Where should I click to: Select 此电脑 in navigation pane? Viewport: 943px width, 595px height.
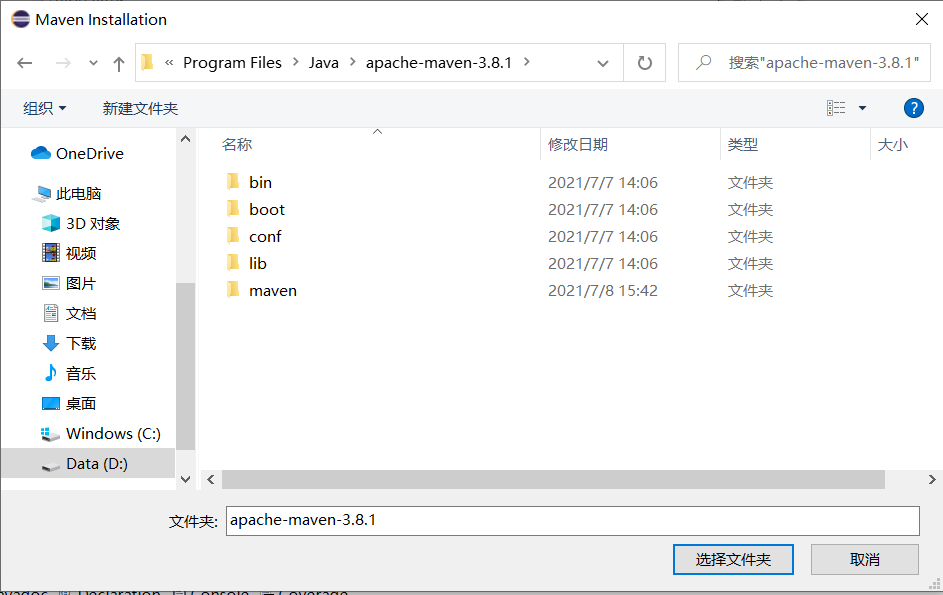pyautogui.click(x=67, y=194)
